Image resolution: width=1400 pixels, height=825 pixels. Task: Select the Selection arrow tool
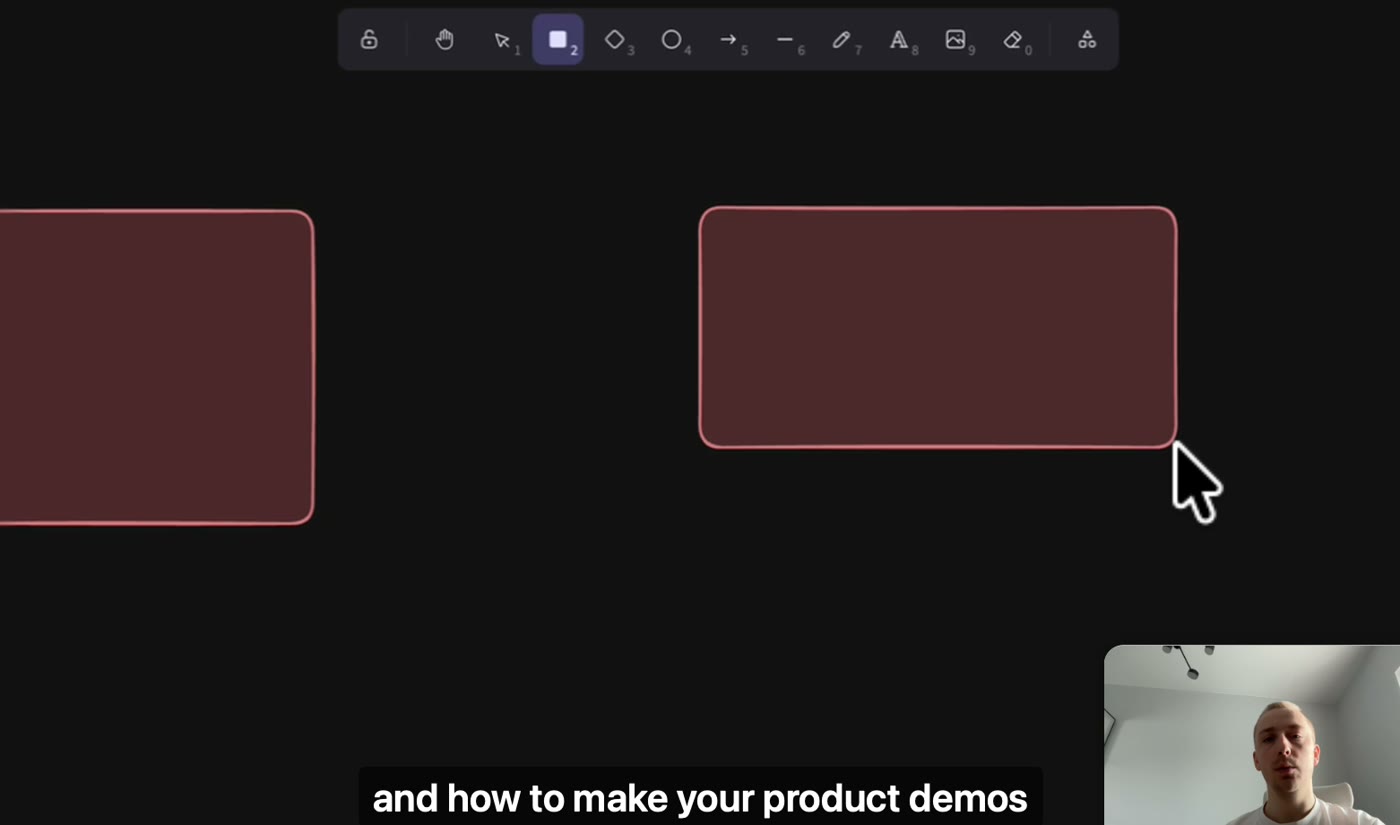point(503,40)
